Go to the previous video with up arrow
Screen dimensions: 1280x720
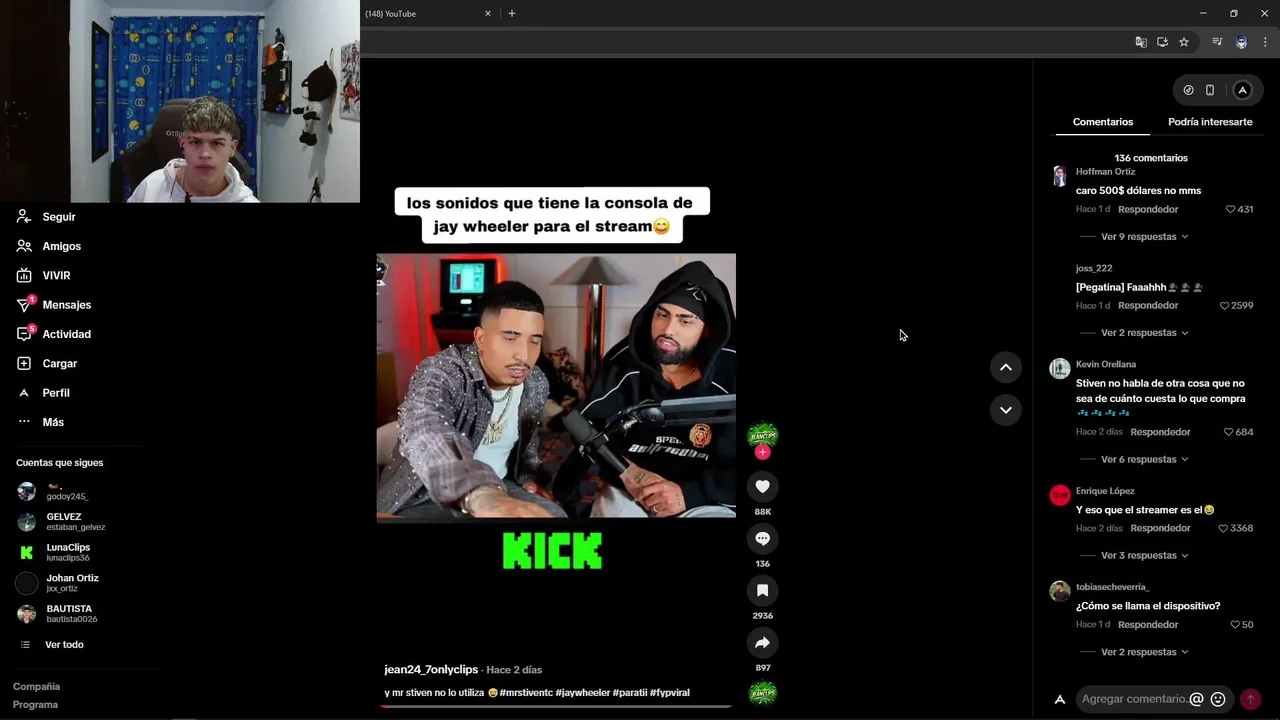[1006, 367]
